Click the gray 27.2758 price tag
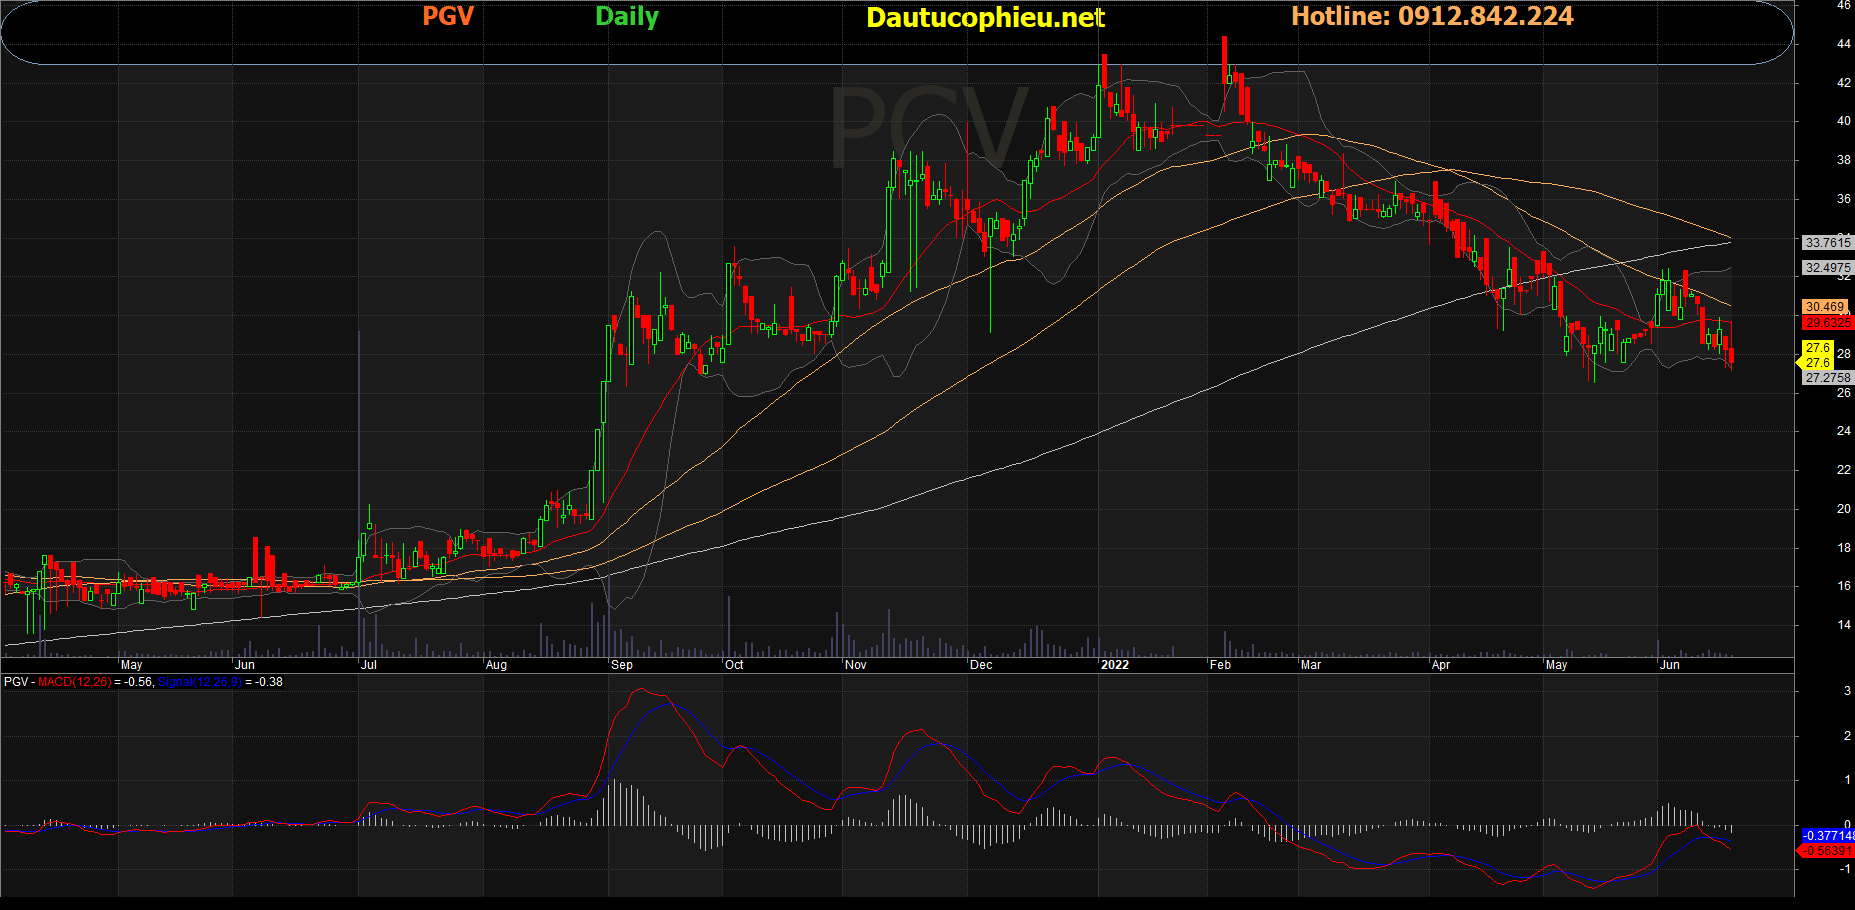Viewport: 1855px width, 910px height. (x=1827, y=378)
